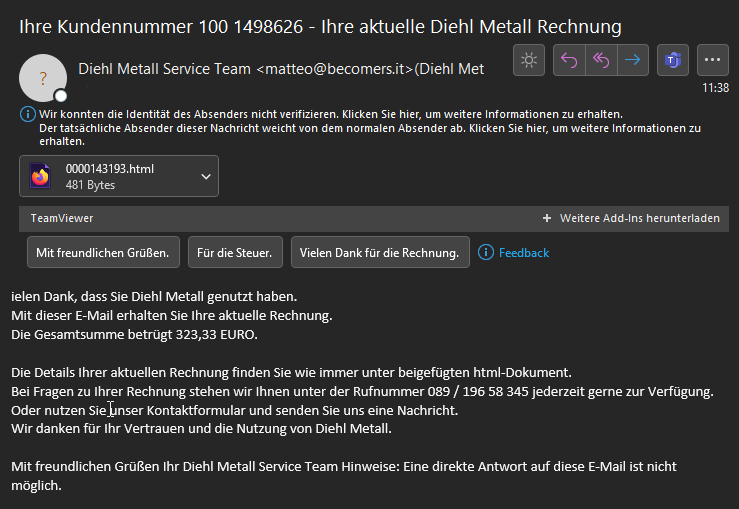Forward the email with the right arrow icon
Screen dimensions: 739x509
[x=633, y=60]
